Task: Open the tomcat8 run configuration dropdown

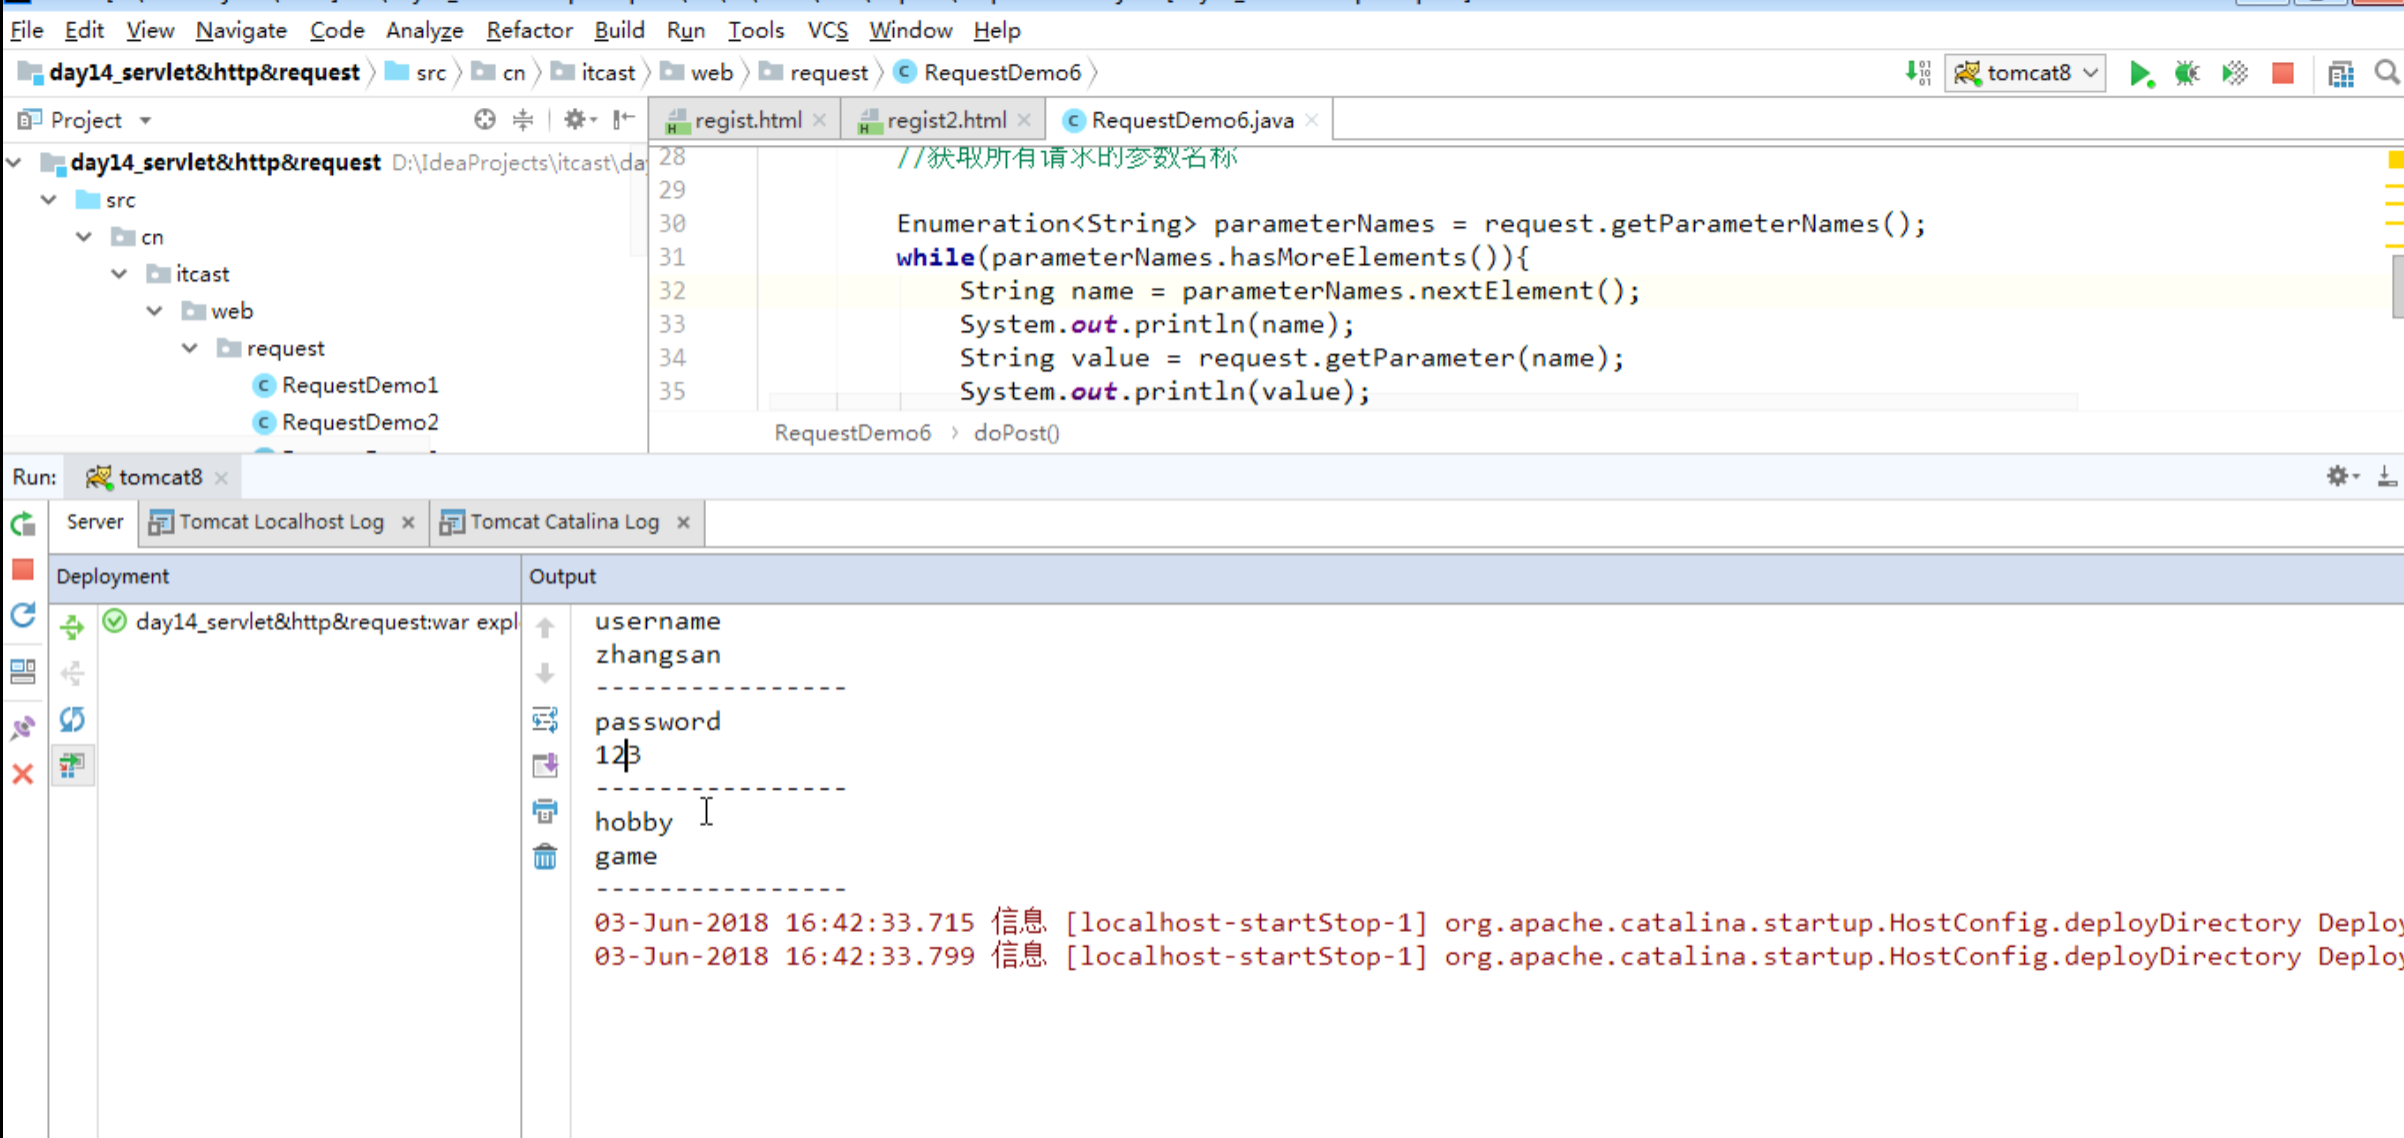Action: click(2024, 73)
